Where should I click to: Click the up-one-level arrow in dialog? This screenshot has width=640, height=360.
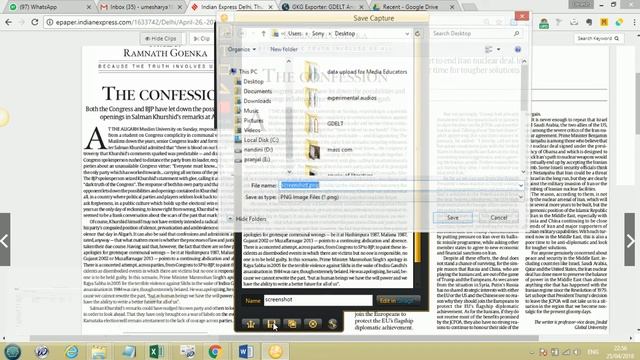pos(263,33)
